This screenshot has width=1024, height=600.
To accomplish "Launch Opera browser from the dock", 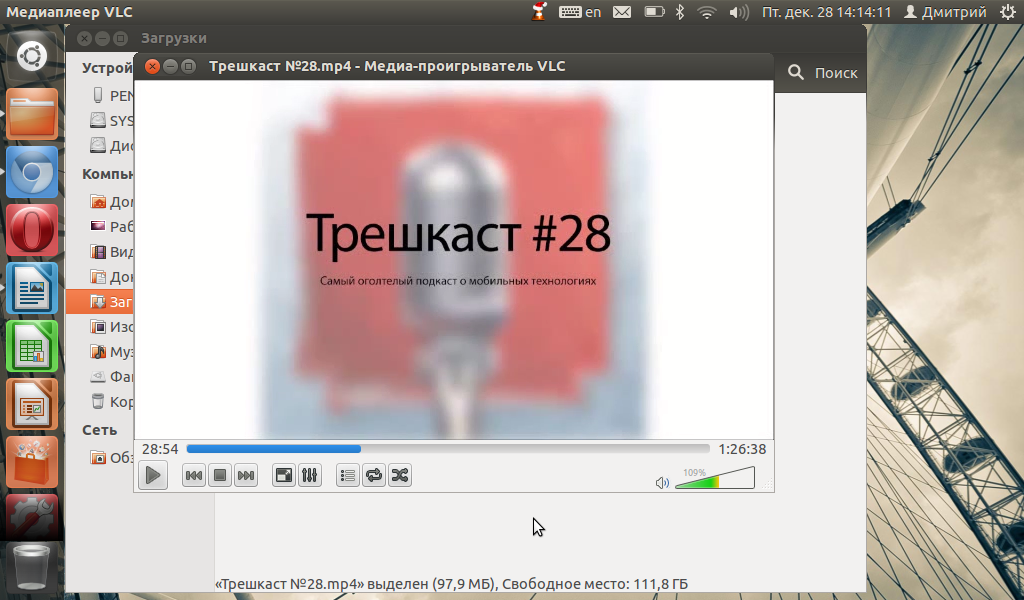I will (32, 230).
